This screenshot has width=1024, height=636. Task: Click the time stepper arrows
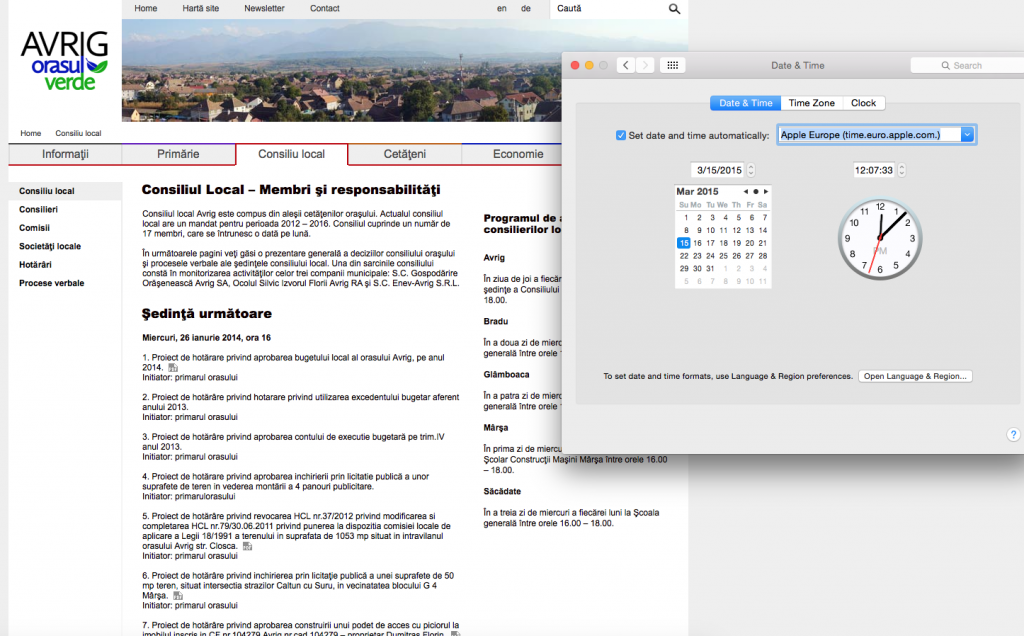click(x=901, y=170)
